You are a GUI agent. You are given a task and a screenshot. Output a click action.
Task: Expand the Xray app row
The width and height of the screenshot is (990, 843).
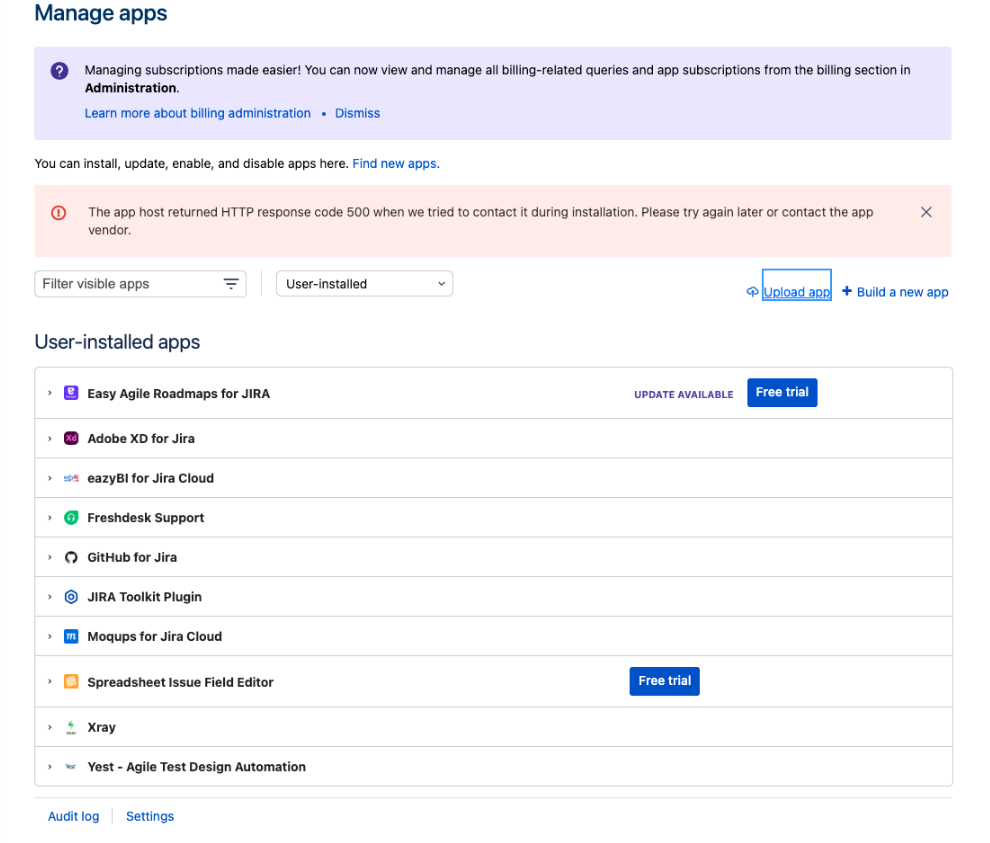50,727
